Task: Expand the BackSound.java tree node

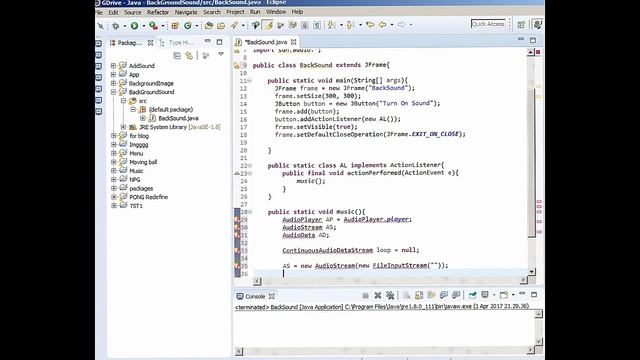Action: (142, 118)
